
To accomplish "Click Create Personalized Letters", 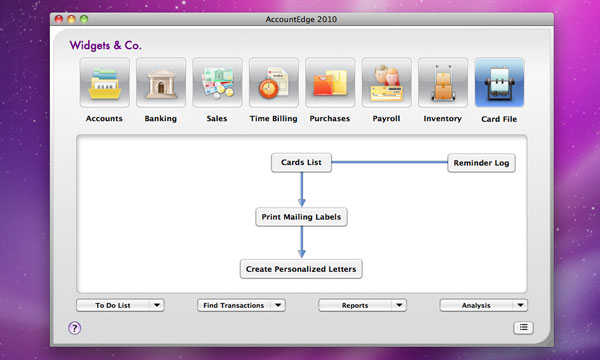I will [301, 269].
